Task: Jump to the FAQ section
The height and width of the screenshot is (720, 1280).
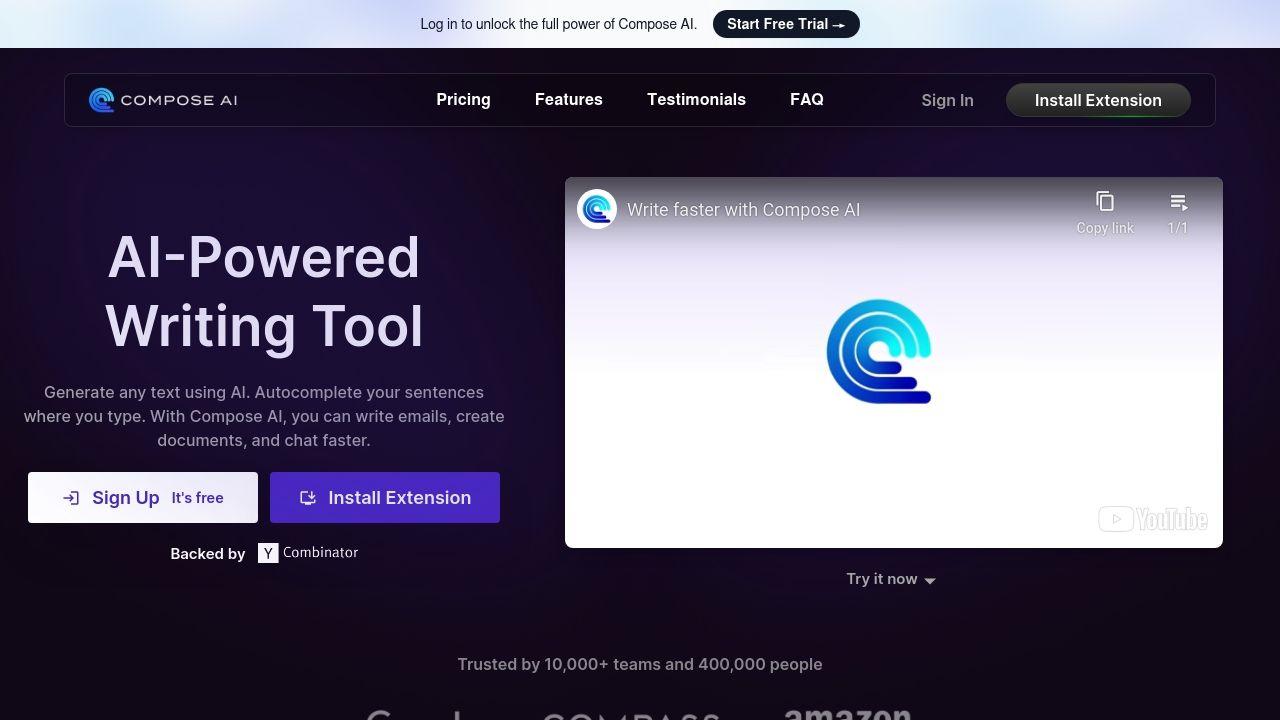Action: coord(806,100)
